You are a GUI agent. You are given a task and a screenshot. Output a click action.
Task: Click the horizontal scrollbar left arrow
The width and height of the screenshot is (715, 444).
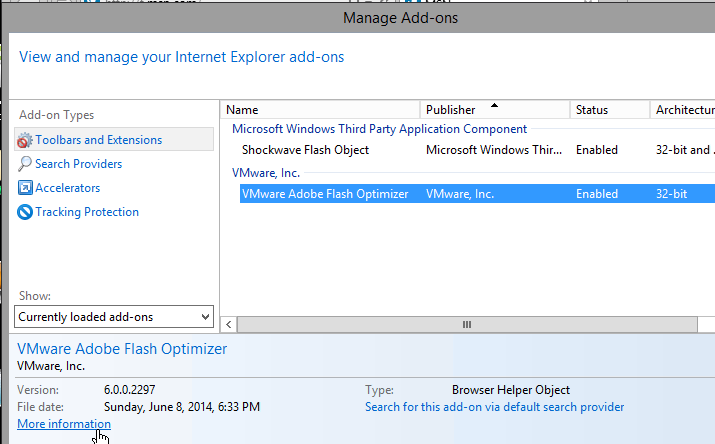tap(229, 325)
